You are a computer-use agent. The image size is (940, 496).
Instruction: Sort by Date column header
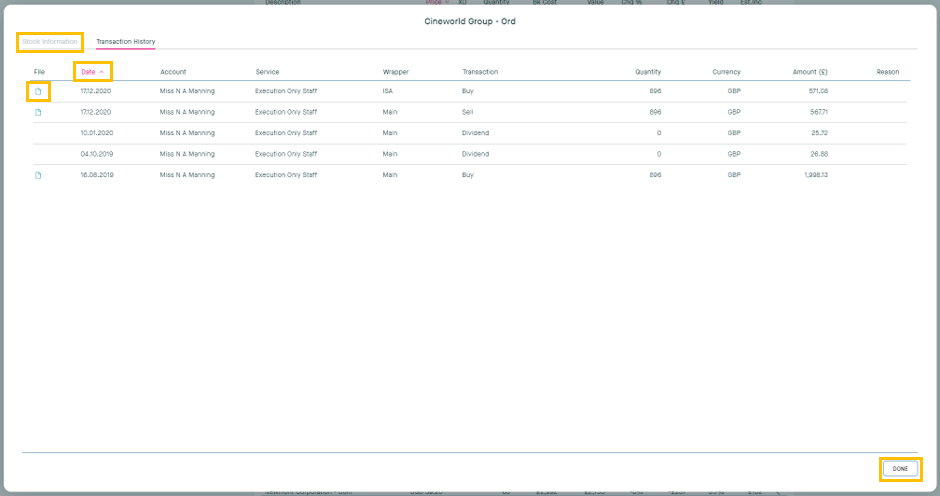coord(92,72)
